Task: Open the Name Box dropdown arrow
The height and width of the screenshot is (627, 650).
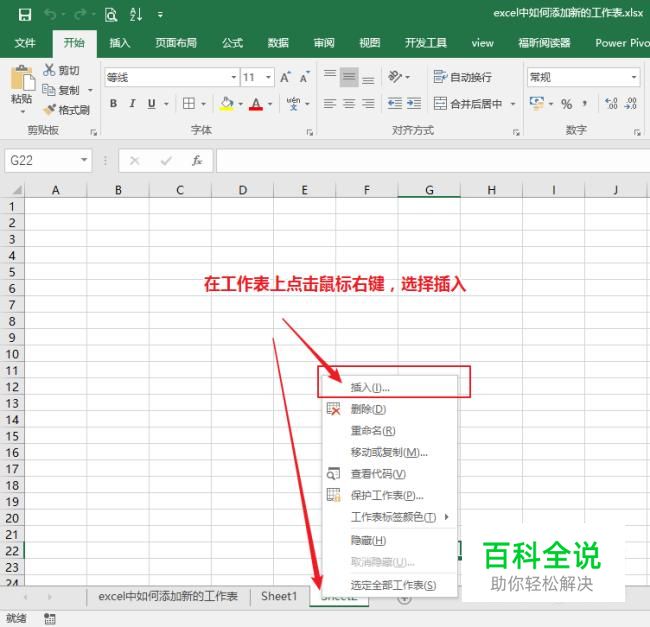Action: coord(84,160)
